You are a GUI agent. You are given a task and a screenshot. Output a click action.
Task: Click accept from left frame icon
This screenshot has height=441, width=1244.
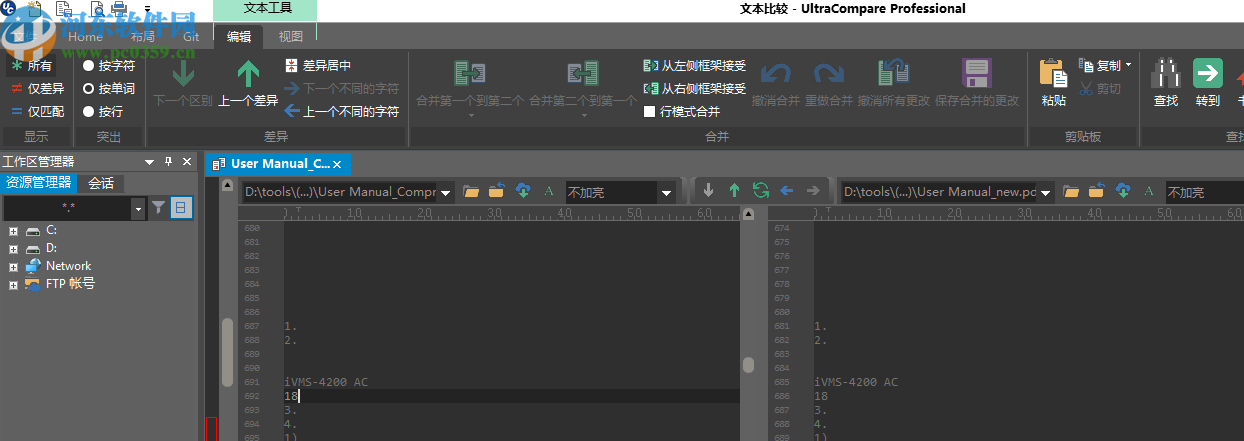click(650, 65)
